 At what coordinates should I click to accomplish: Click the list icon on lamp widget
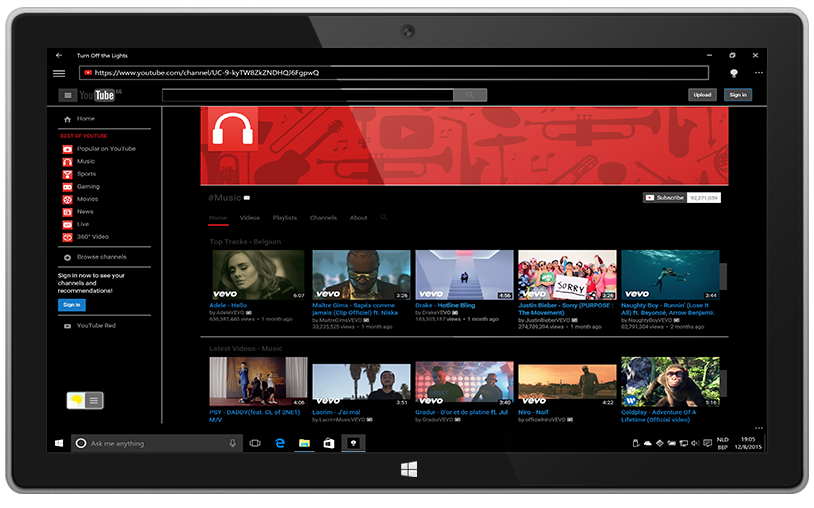pos(94,401)
